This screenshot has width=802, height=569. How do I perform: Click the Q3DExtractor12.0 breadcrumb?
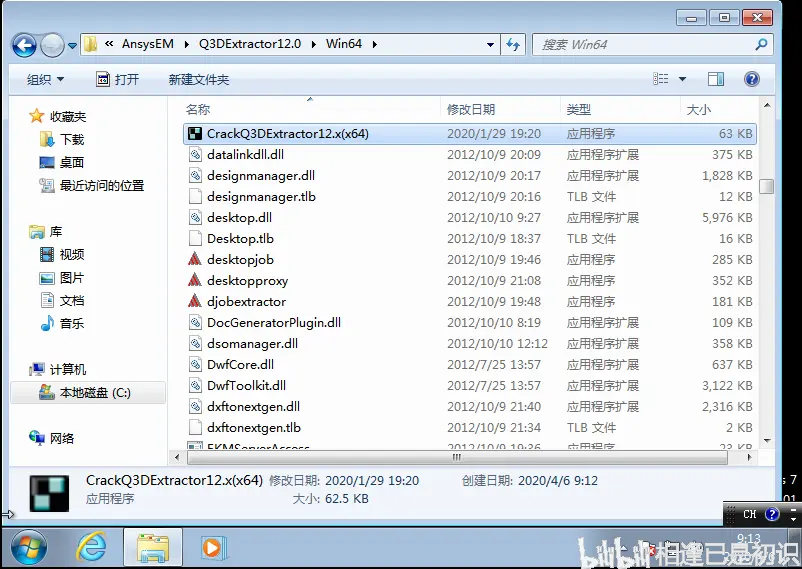[250, 44]
